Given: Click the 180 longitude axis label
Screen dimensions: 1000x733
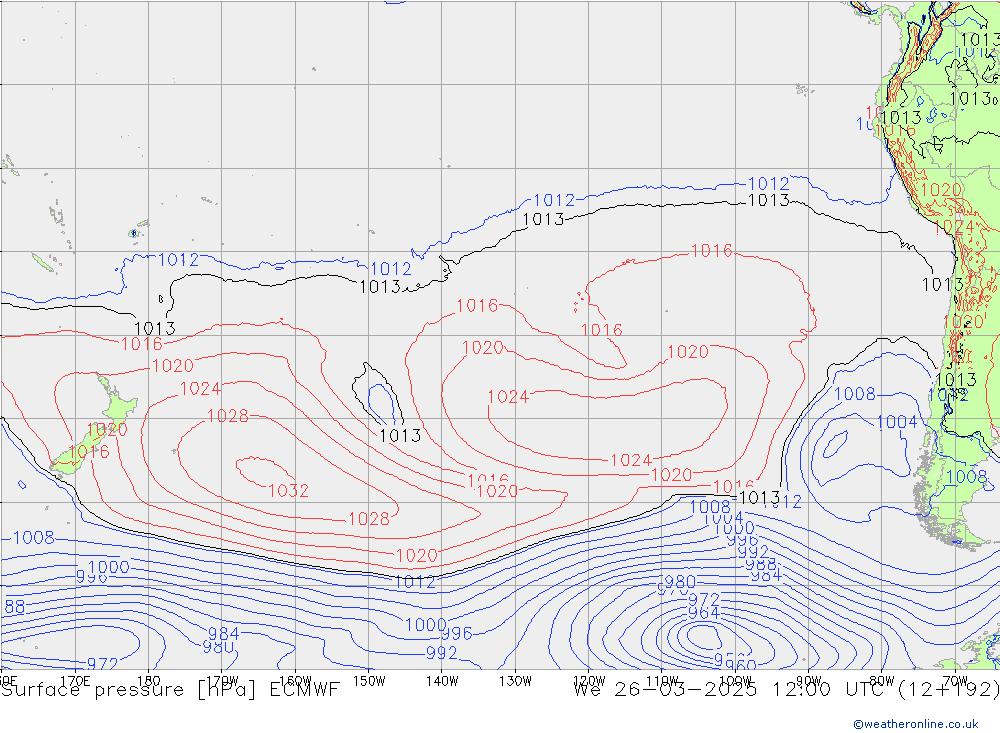Looking at the screenshot, I should (149, 681).
